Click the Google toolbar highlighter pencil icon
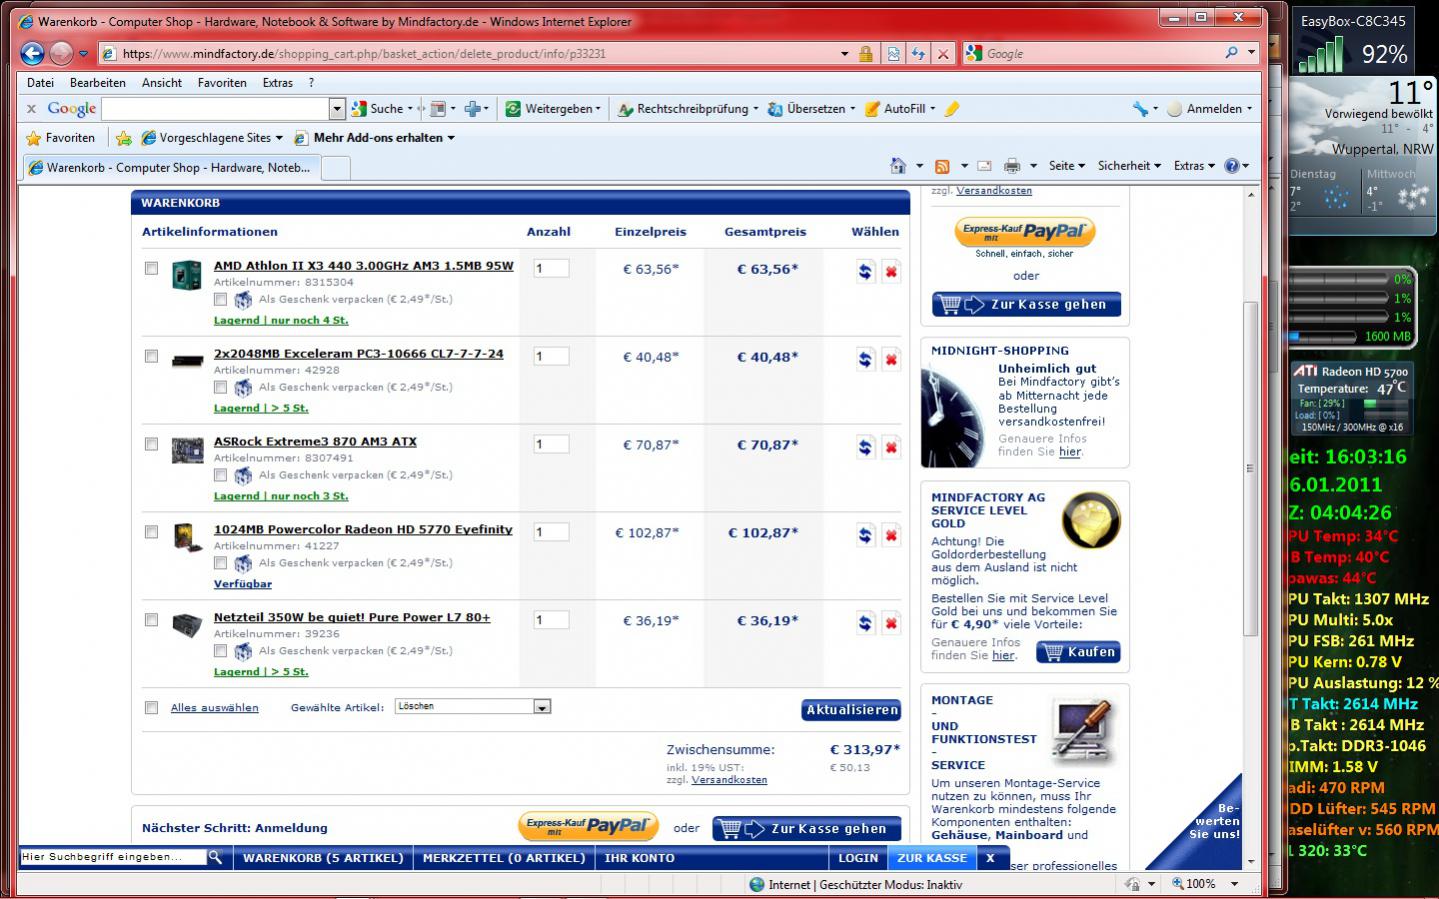Image resolution: width=1439 pixels, height=899 pixels. point(951,109)
